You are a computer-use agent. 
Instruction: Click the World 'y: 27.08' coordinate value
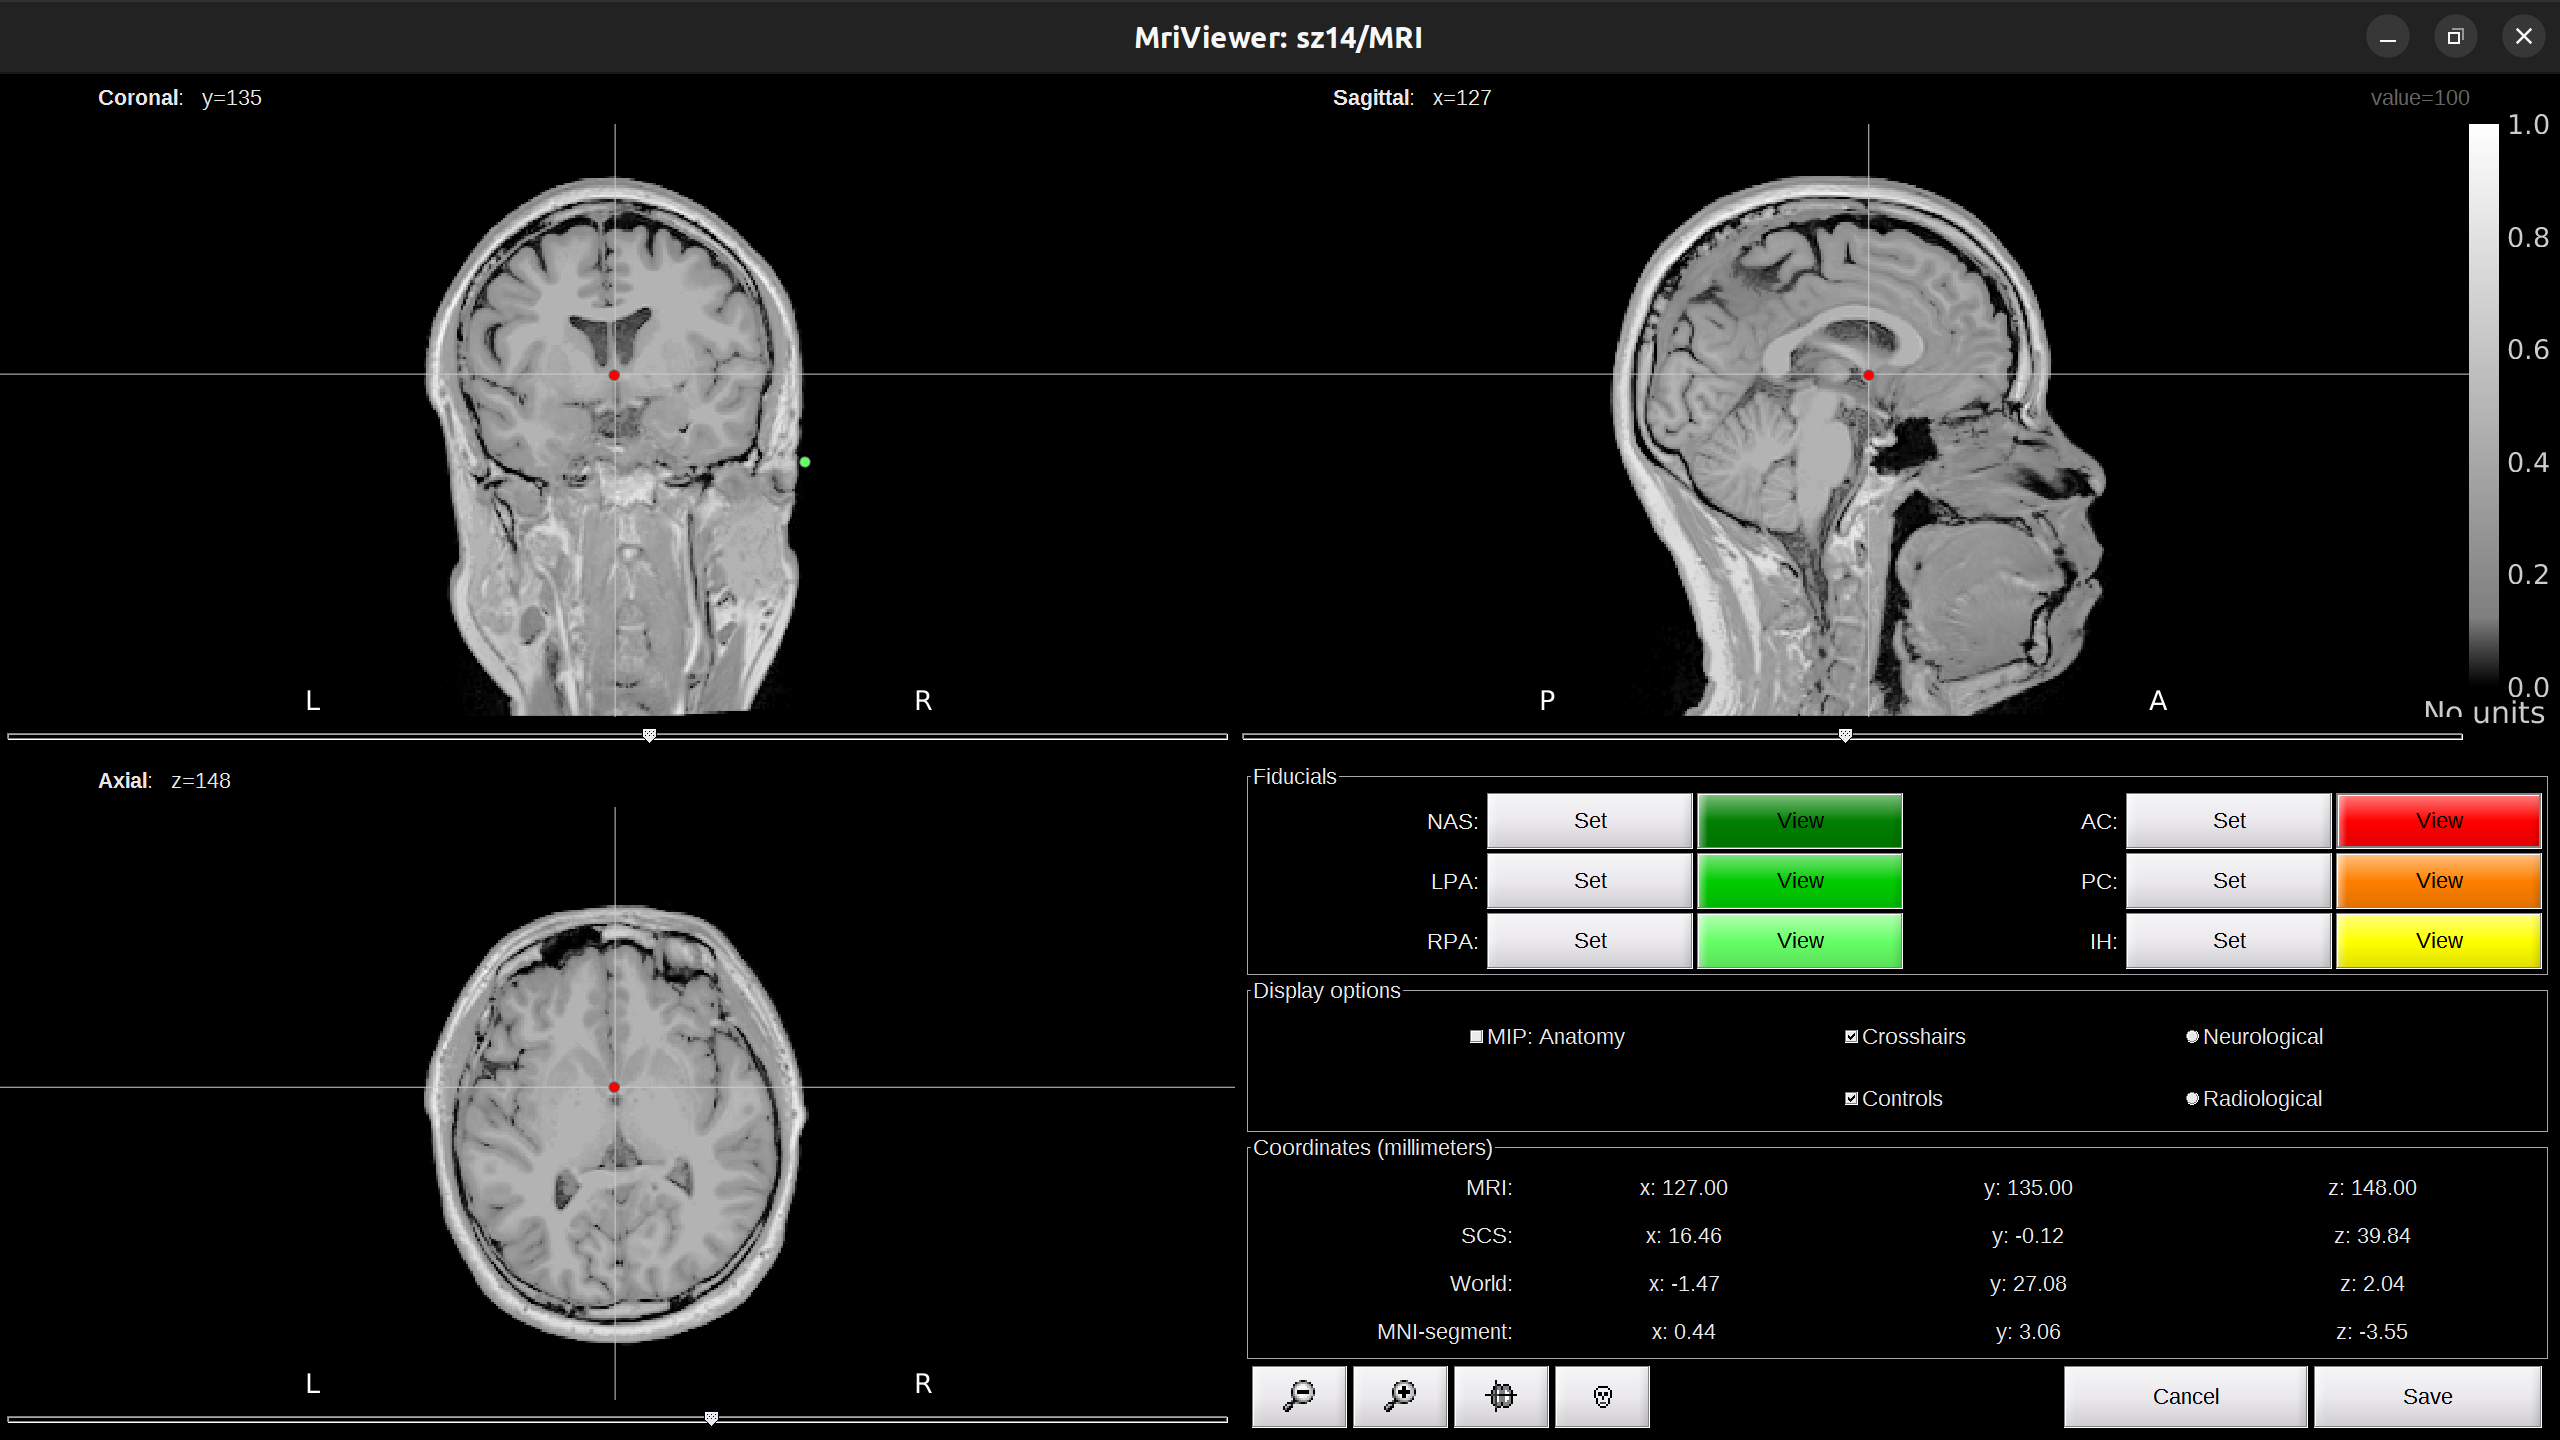(2028, 1284)
